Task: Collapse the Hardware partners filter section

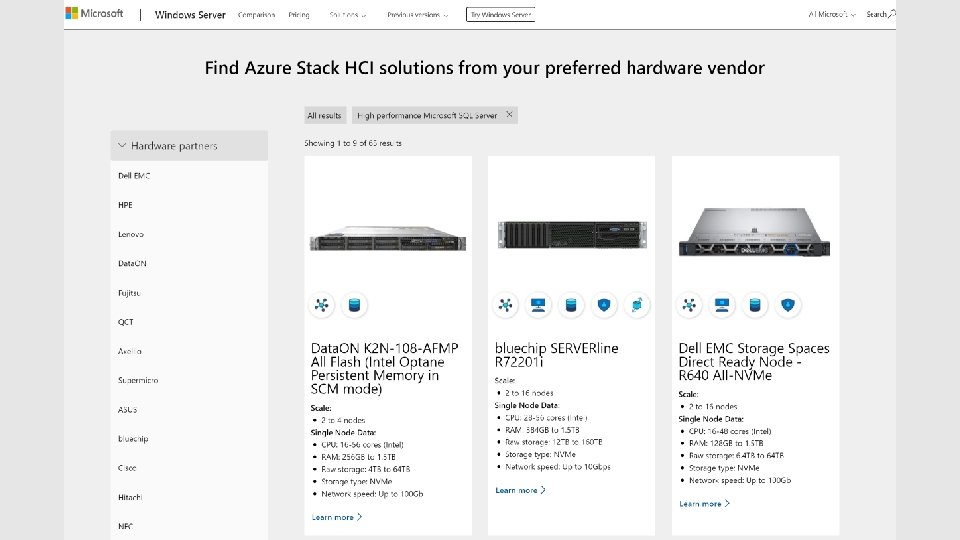Action: coord(122,146)
